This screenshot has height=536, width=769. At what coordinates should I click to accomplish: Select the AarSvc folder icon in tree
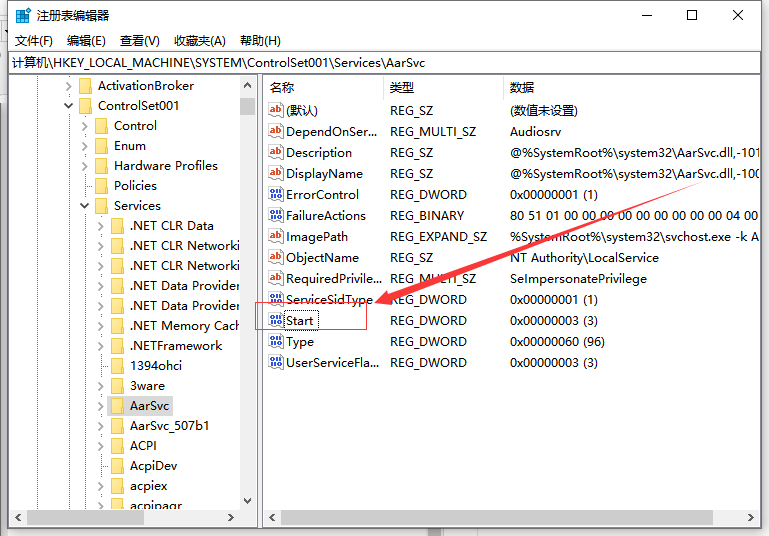click(117, 405)
